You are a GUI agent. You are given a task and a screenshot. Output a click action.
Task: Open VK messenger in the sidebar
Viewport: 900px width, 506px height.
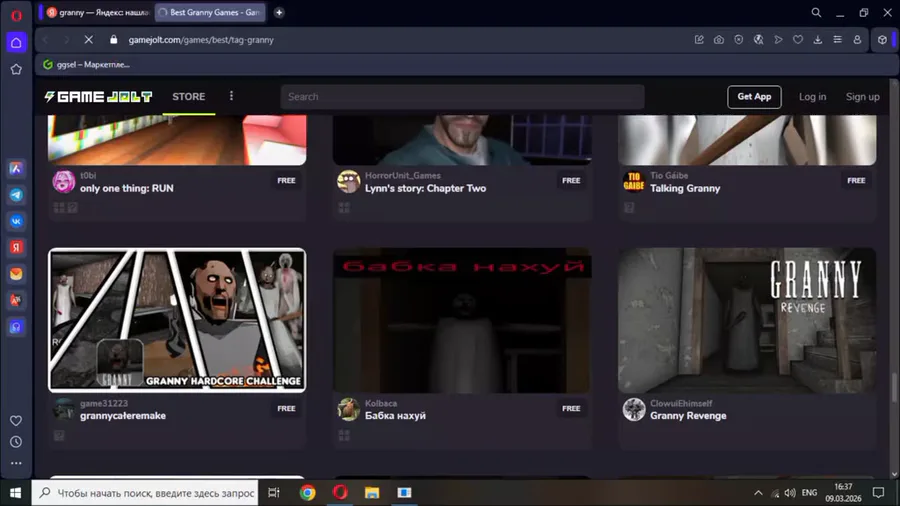(16, 221)
